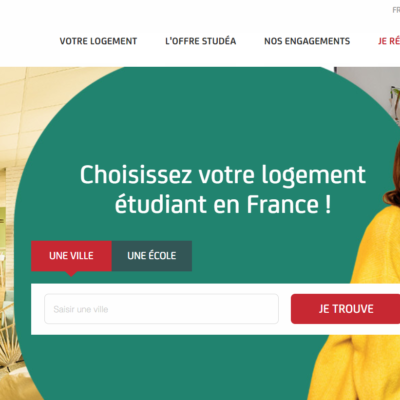This screenshot has width=400, height=400.
Task: Open the FR language selector
Action: [x=396, y=10]
